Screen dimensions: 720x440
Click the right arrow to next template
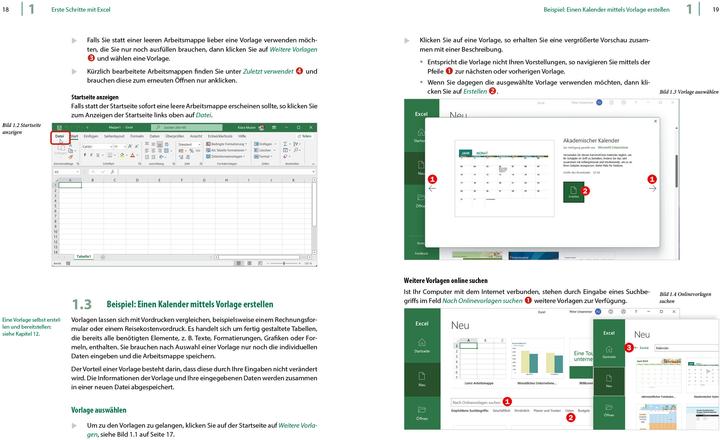click(652, 189)
